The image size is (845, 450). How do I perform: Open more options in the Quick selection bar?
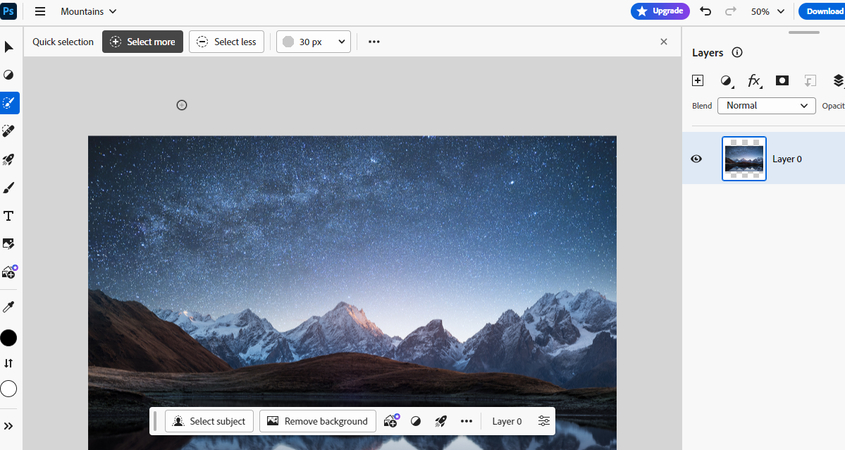(374, 41)
